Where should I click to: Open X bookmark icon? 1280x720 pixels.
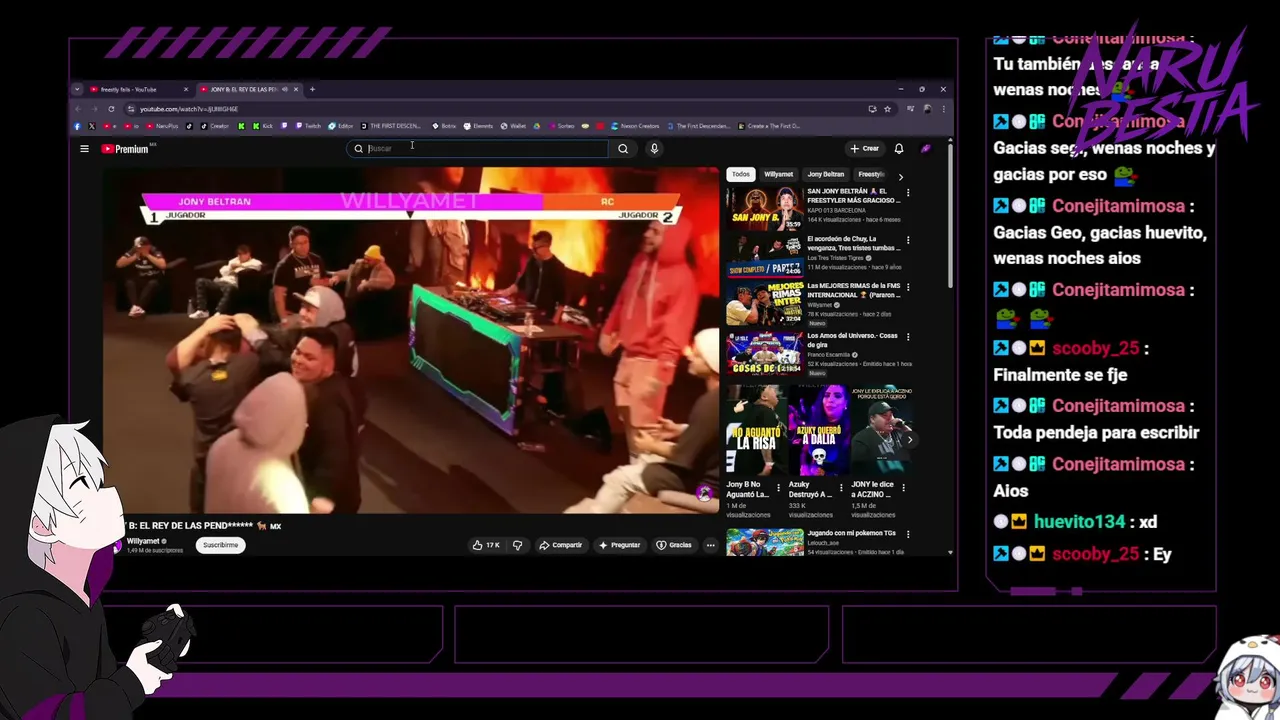[x=92, y=126]
